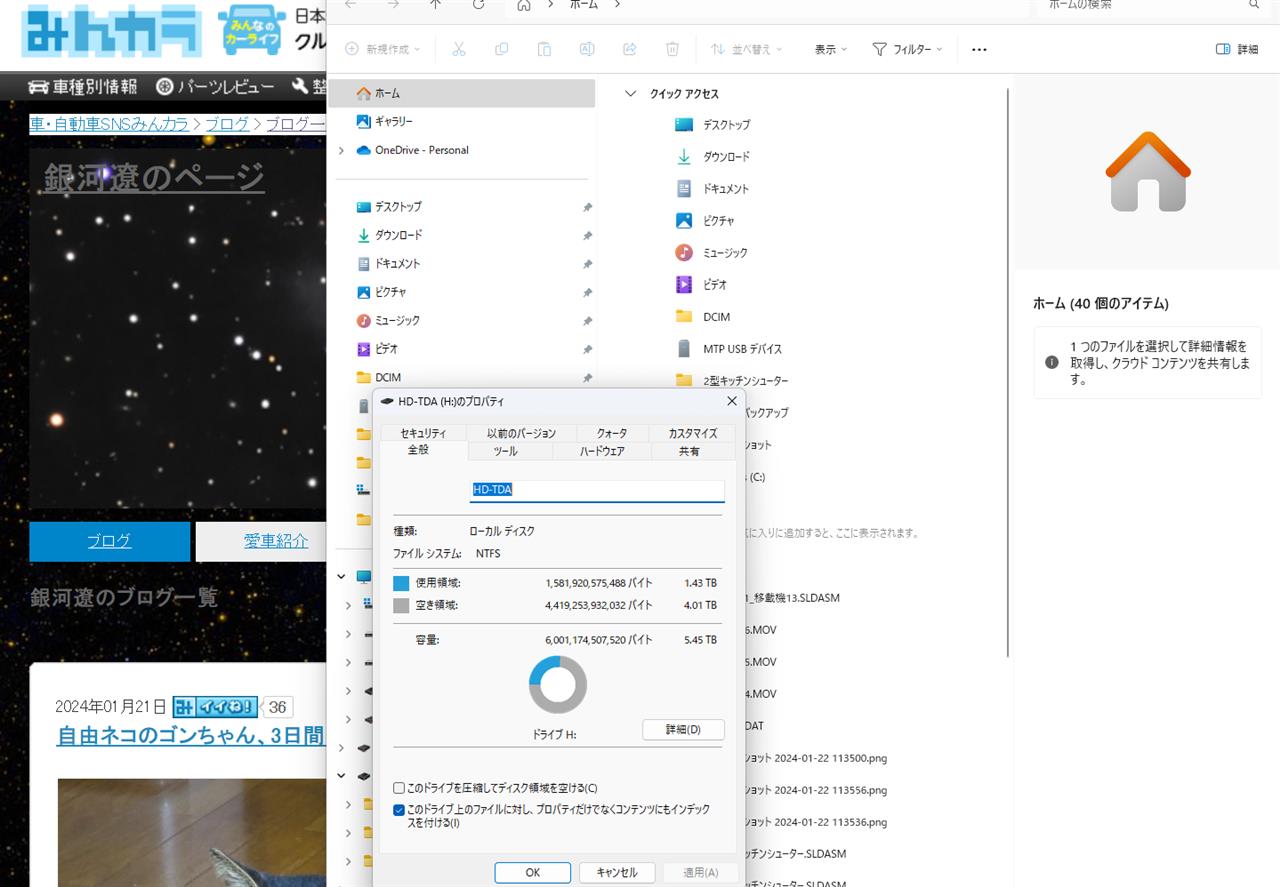1280x887 pixels.
Task: Uncheck the index file contents checkbox
Action: click(x=399, y=810)
